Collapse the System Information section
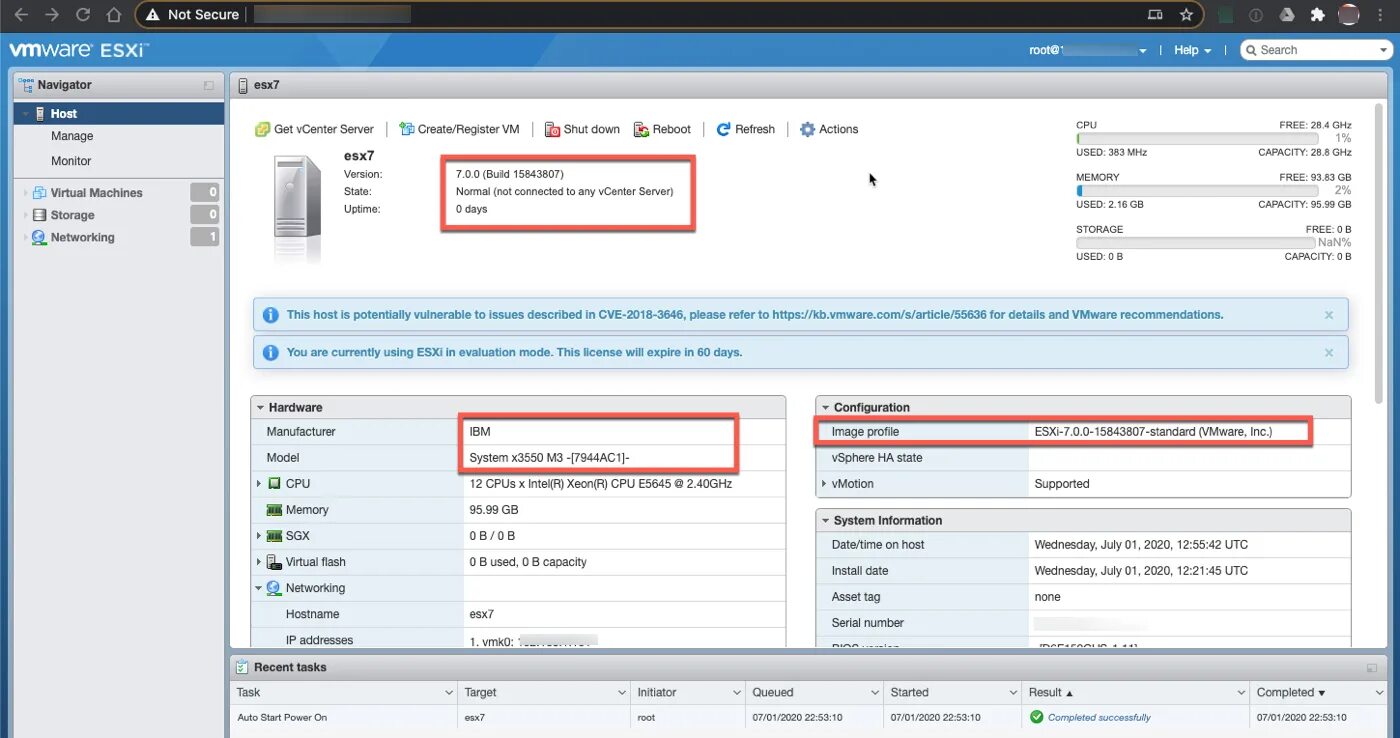Viewport: 1400px width, 738px height. [x=825, y=521]
